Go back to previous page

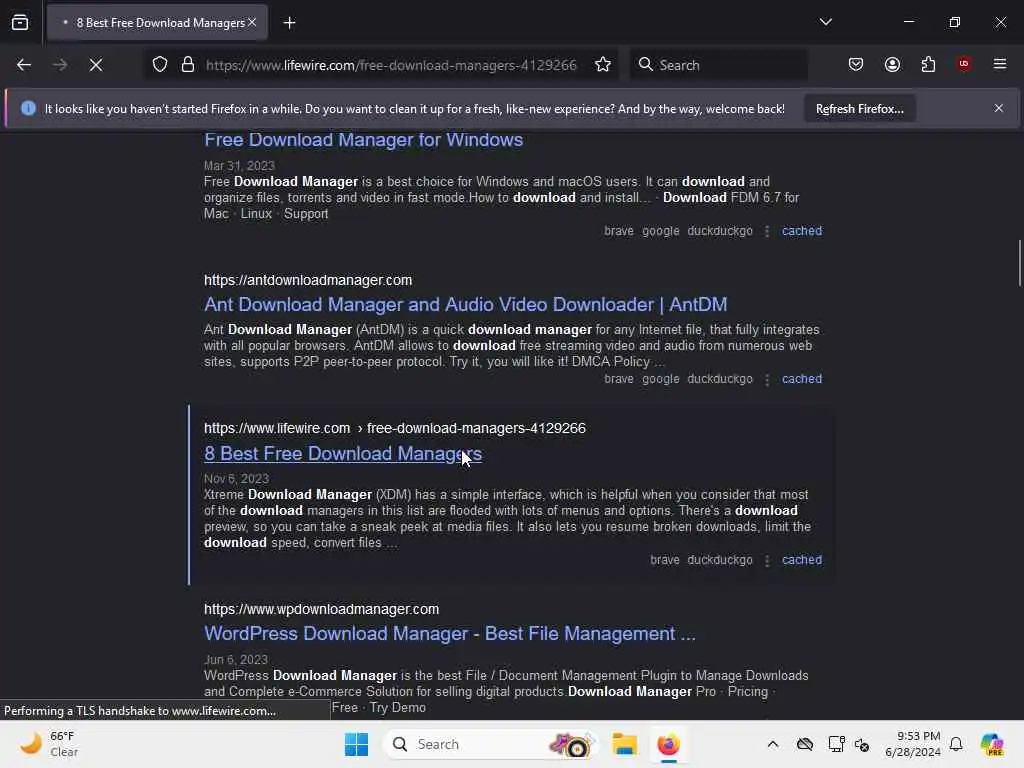coord(24,65)
